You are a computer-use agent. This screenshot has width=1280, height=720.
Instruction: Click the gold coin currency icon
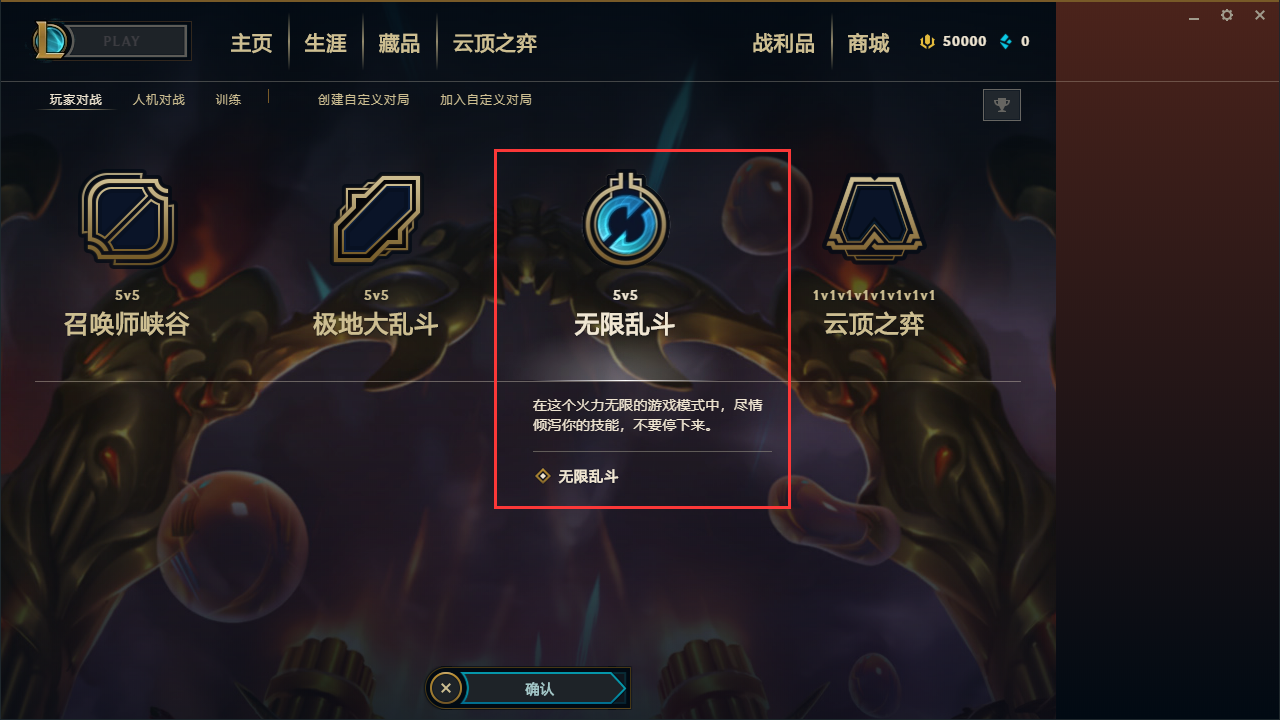click(927, 41)
